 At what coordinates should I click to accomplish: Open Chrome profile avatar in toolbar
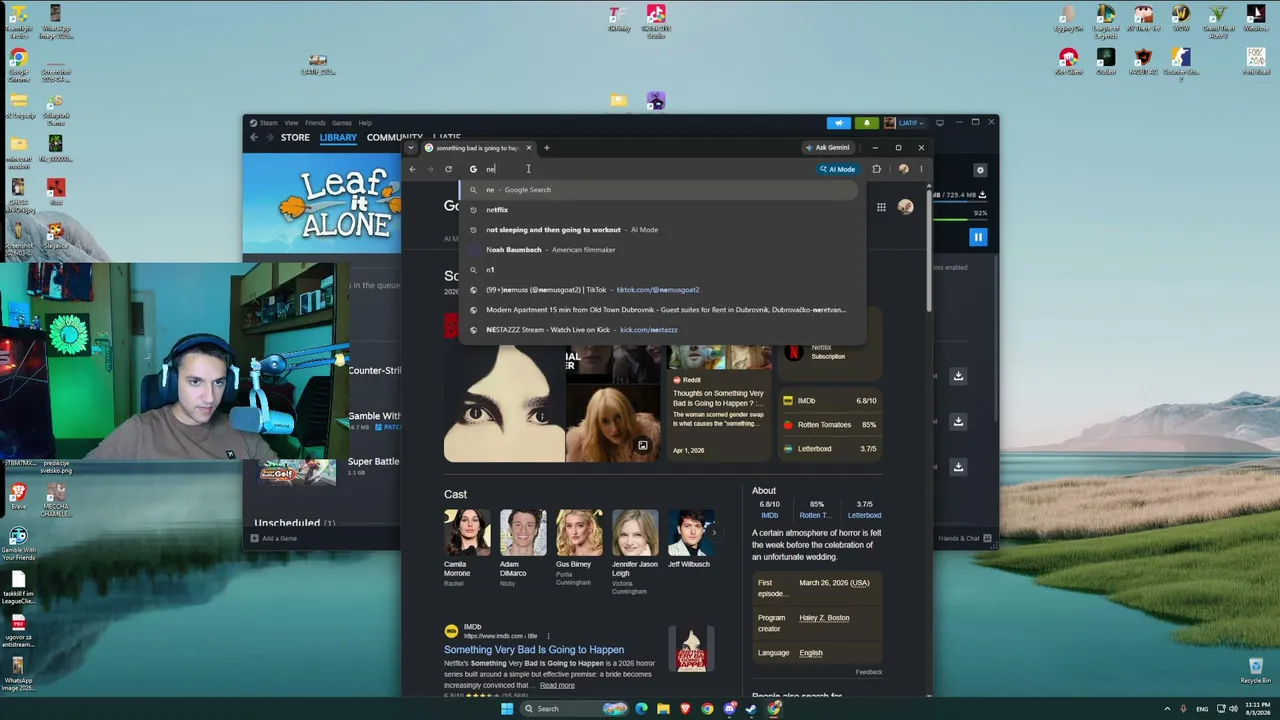tap(903, 169)
